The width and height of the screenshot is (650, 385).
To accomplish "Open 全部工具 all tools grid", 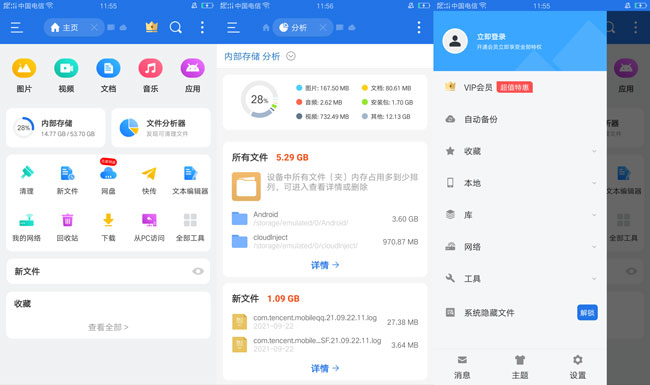I will coord(190,227).
